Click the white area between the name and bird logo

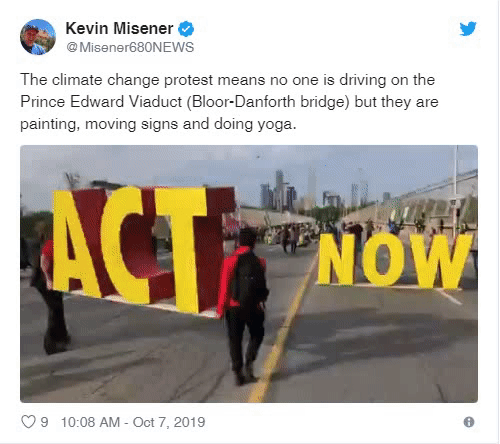click(x=327, y=29)
